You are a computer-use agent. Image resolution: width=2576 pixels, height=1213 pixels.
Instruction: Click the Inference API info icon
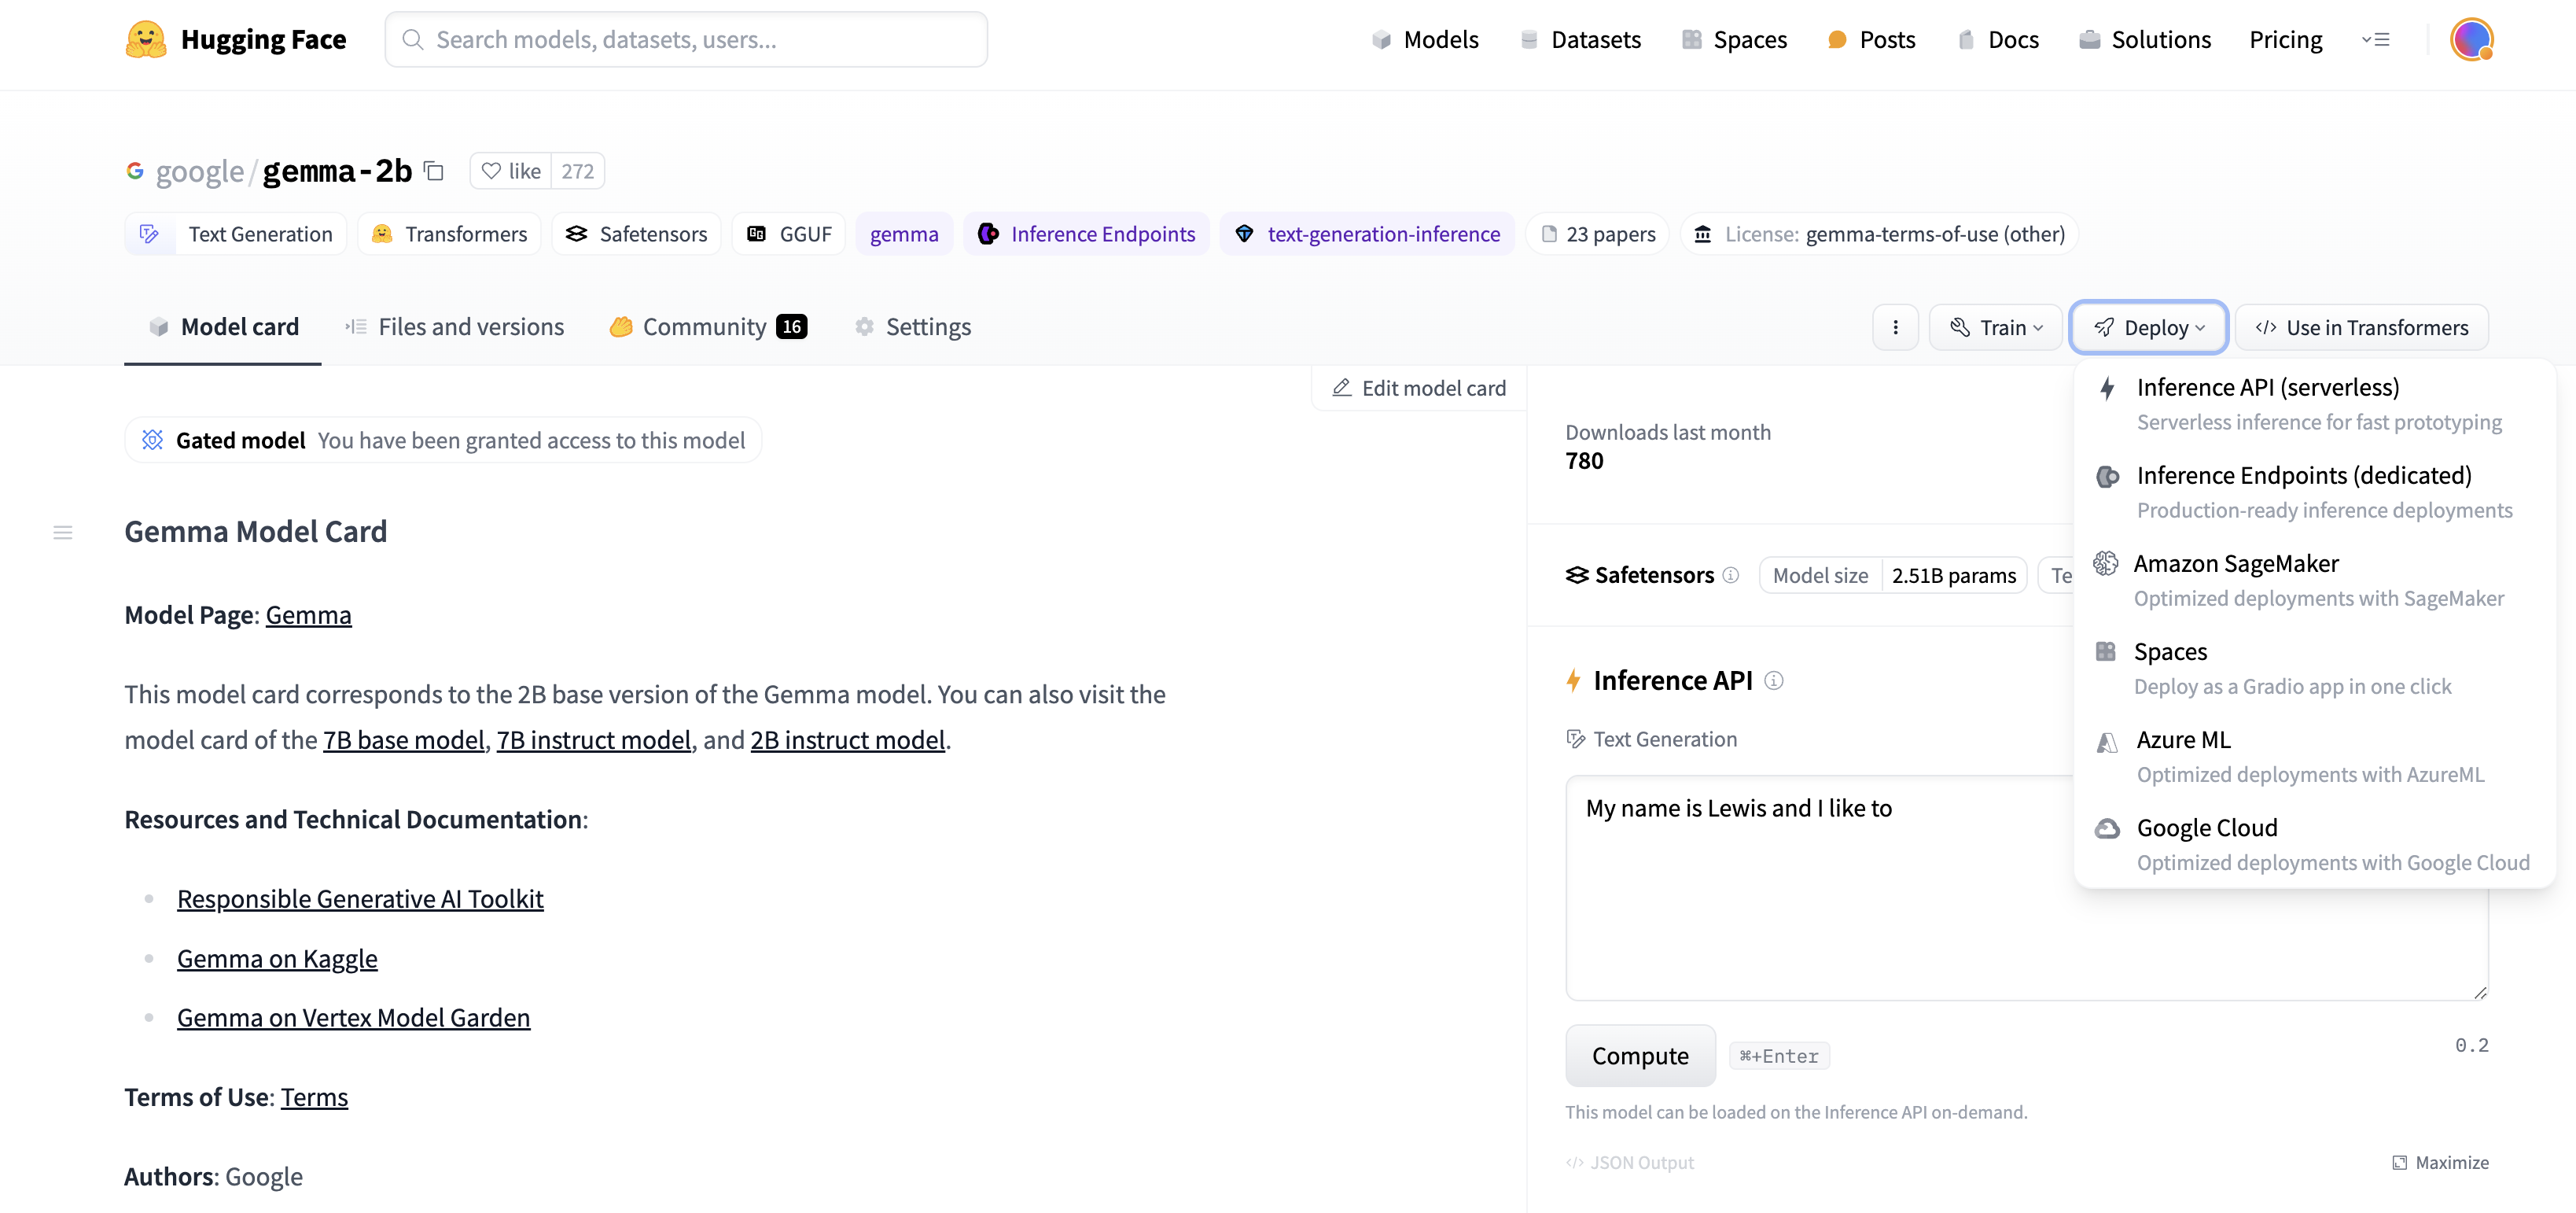(x=1774, y=681)
